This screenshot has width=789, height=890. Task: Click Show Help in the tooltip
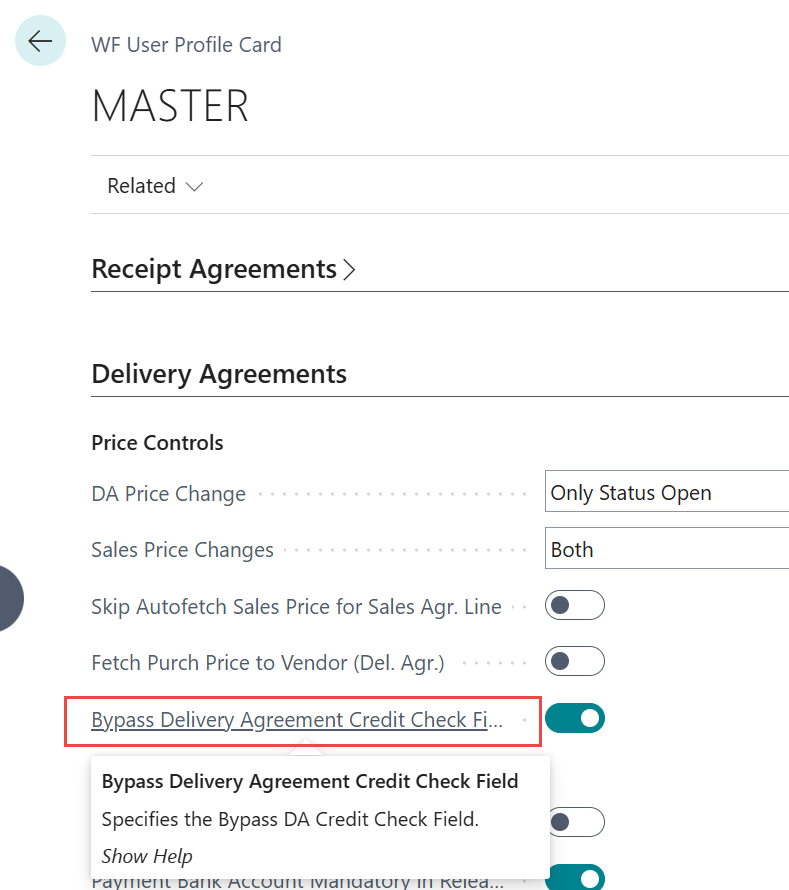147,856
